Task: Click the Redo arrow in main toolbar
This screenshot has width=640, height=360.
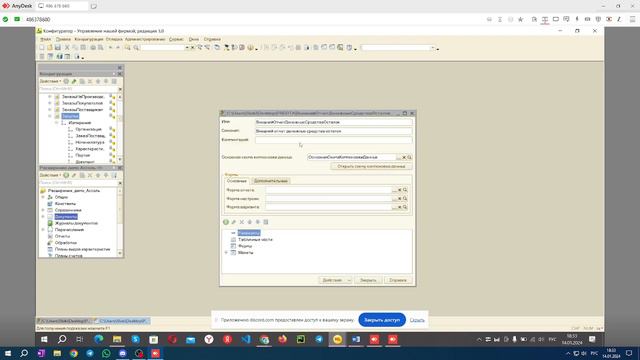Action: tap(118, 48)
